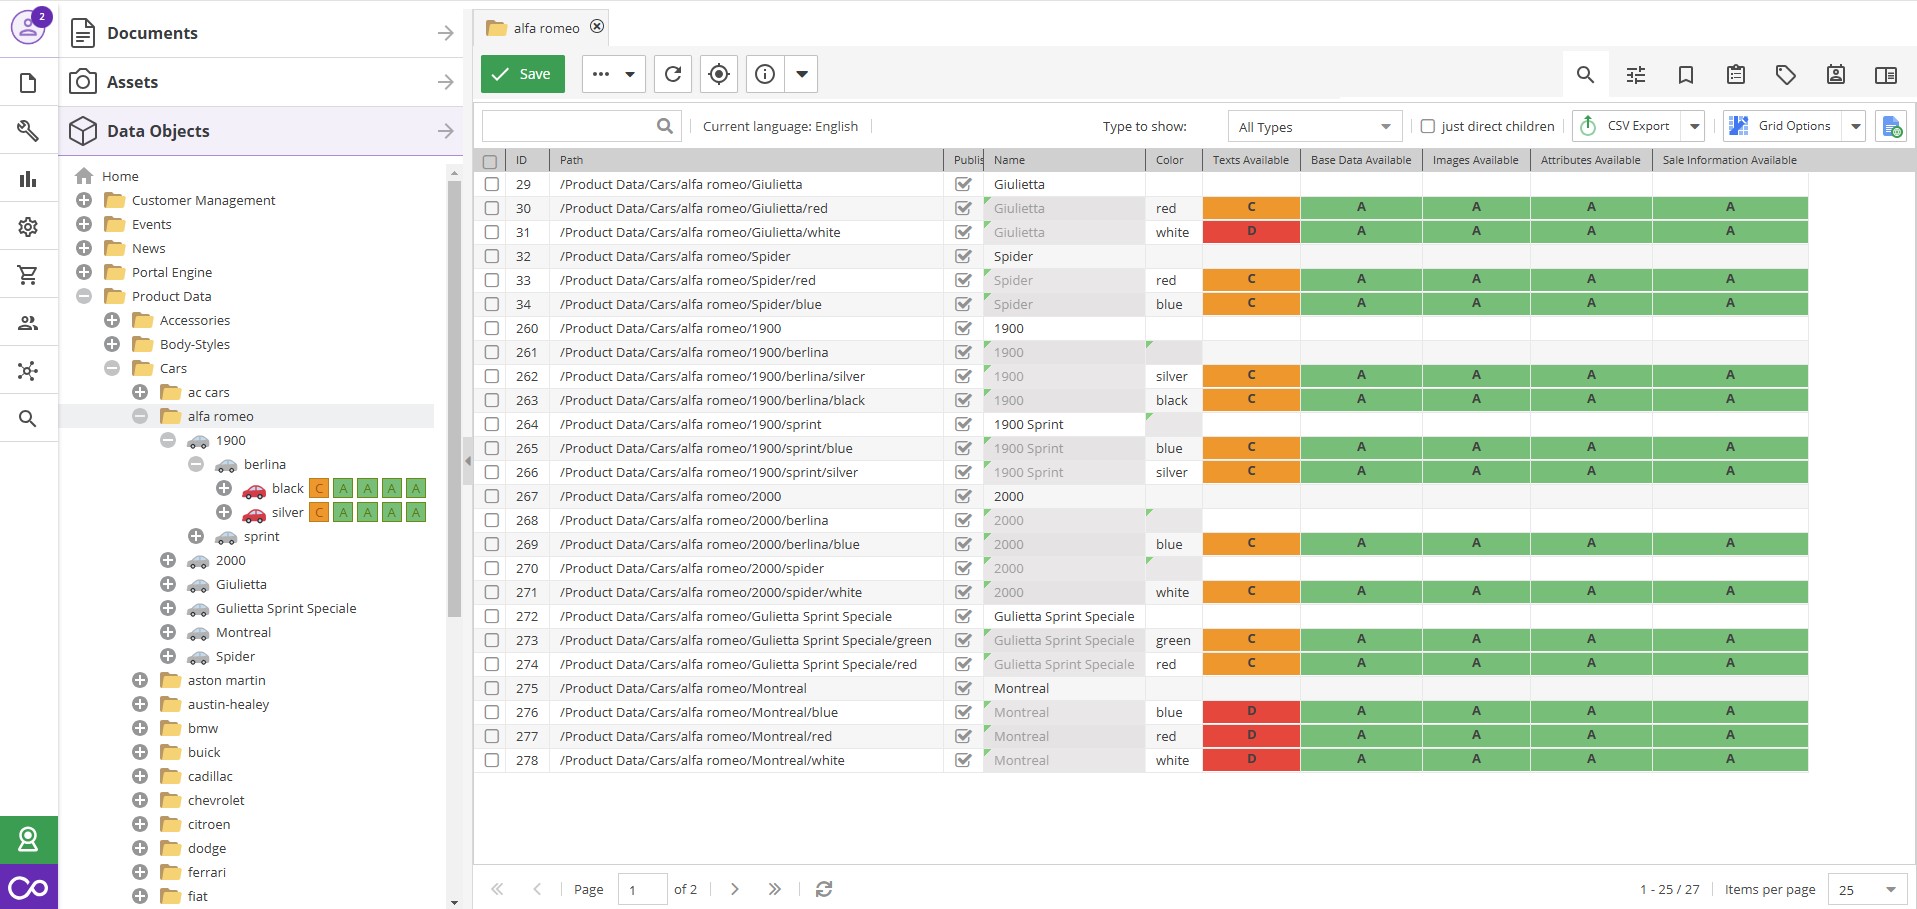
Task: Open the tags tab icon
Action: tap(1786, 75)
